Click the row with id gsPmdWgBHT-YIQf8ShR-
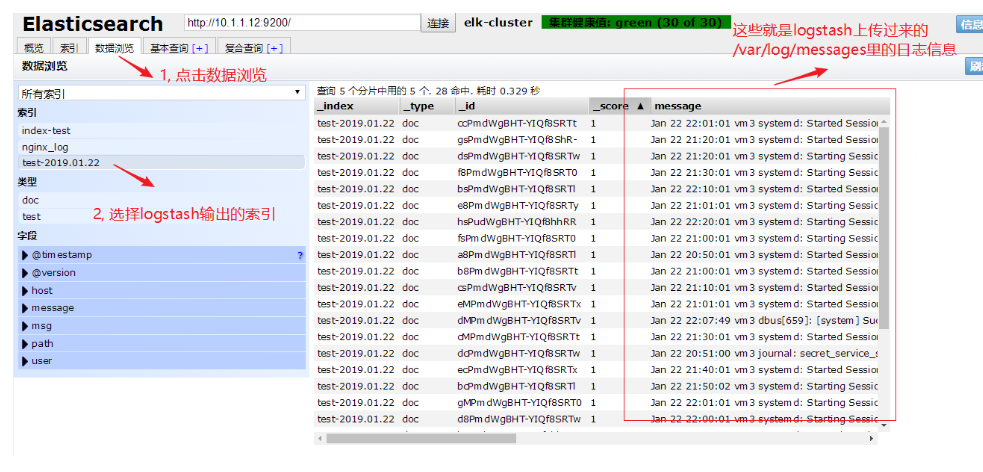 click(x=597, y=140)
